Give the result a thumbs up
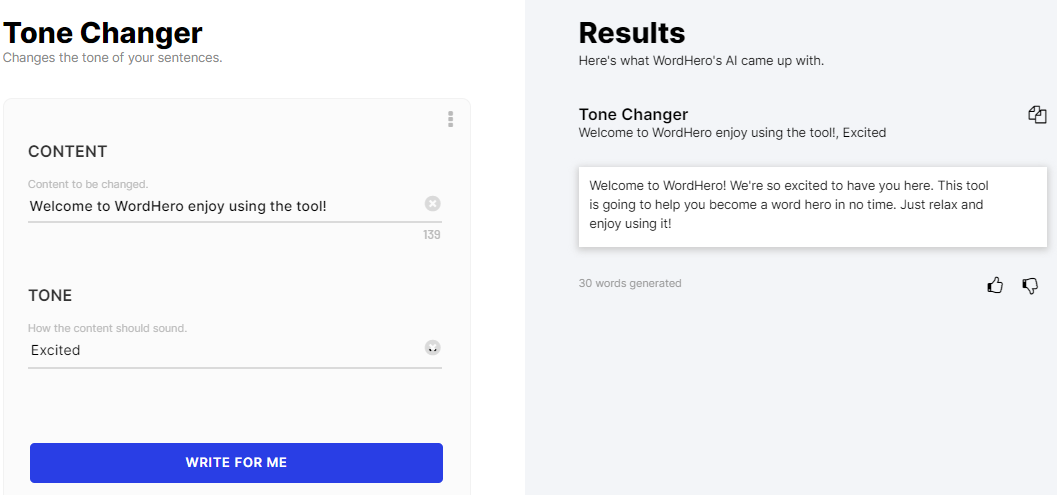This screenshot has width=1057, height=495. pos(995,286)
